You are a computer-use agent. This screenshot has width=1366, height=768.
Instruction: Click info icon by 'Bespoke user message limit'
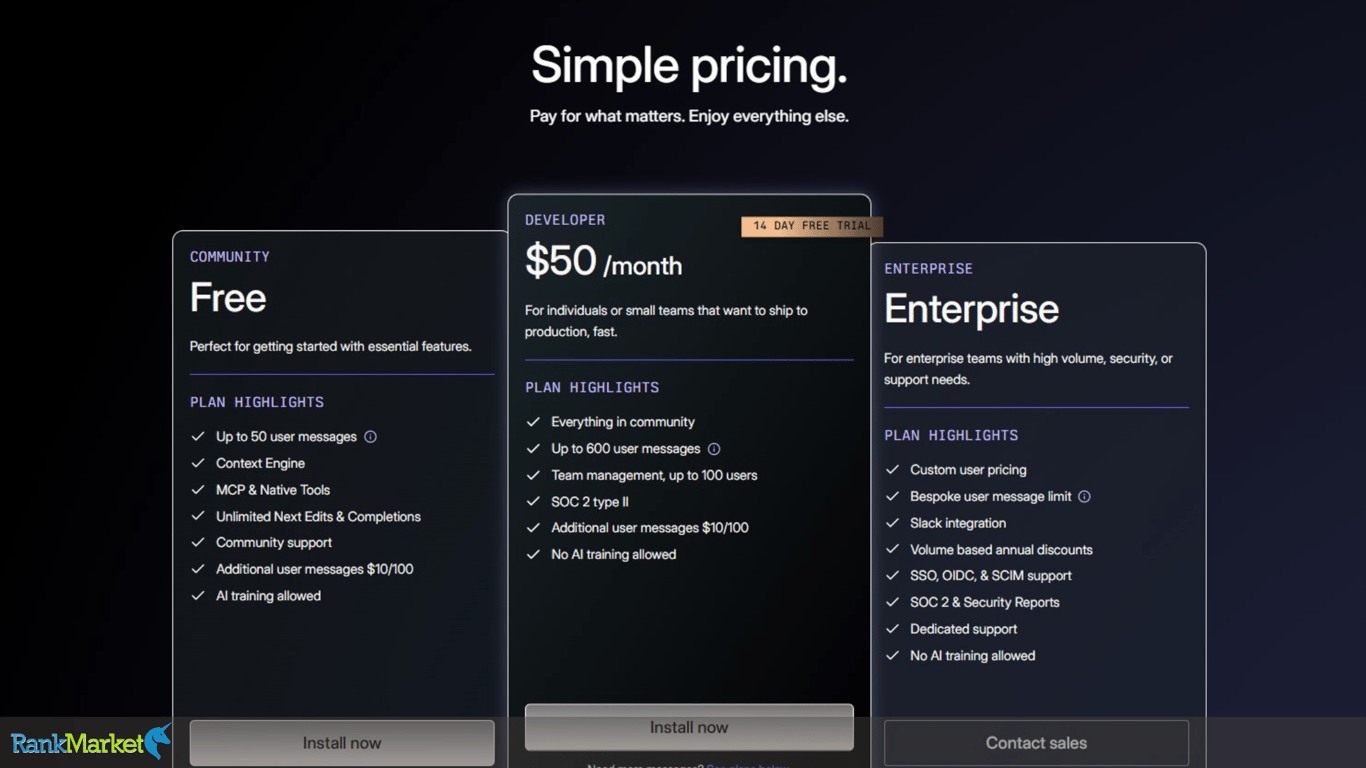tap(1084, 497)
